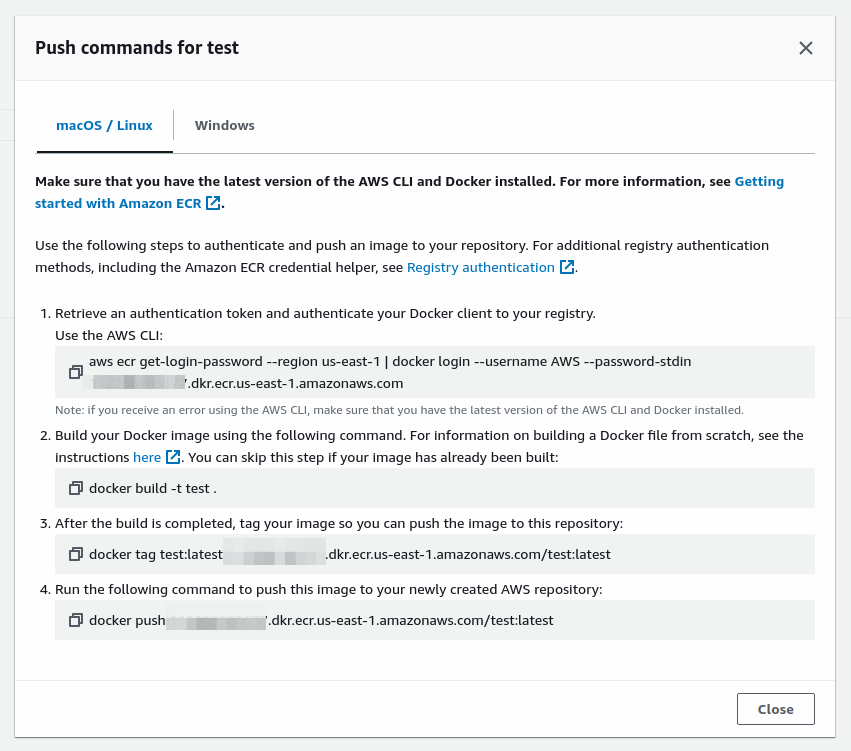Click external link icon after Amazon ECR

click(213, 203)
